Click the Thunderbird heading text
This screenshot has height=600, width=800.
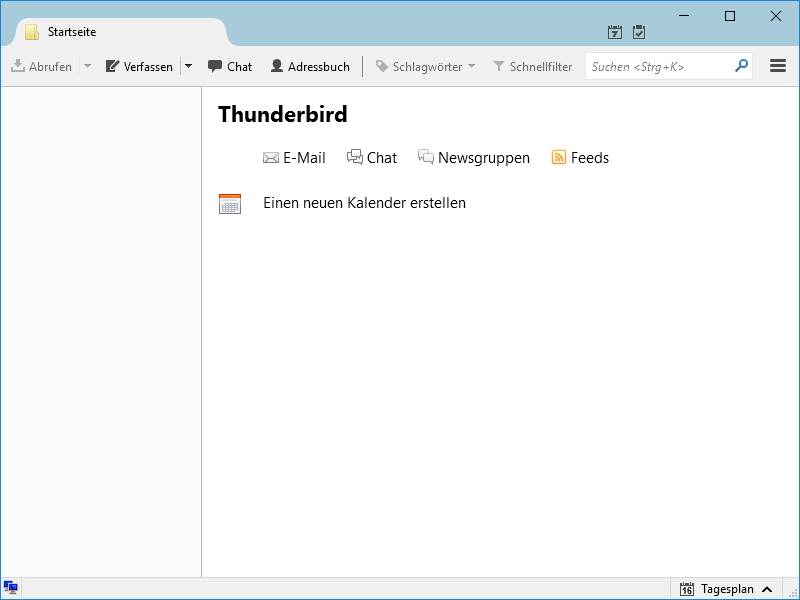tap(283, 114)
